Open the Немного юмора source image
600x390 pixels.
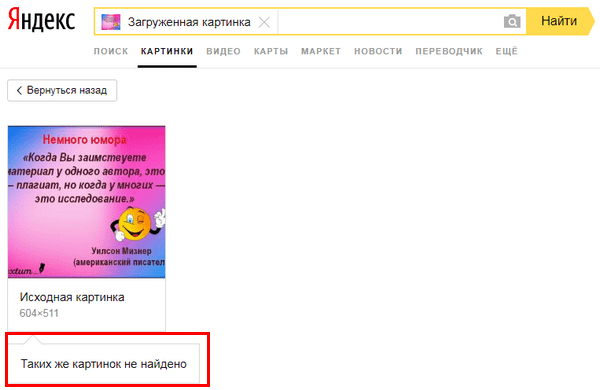click(86, 202)
